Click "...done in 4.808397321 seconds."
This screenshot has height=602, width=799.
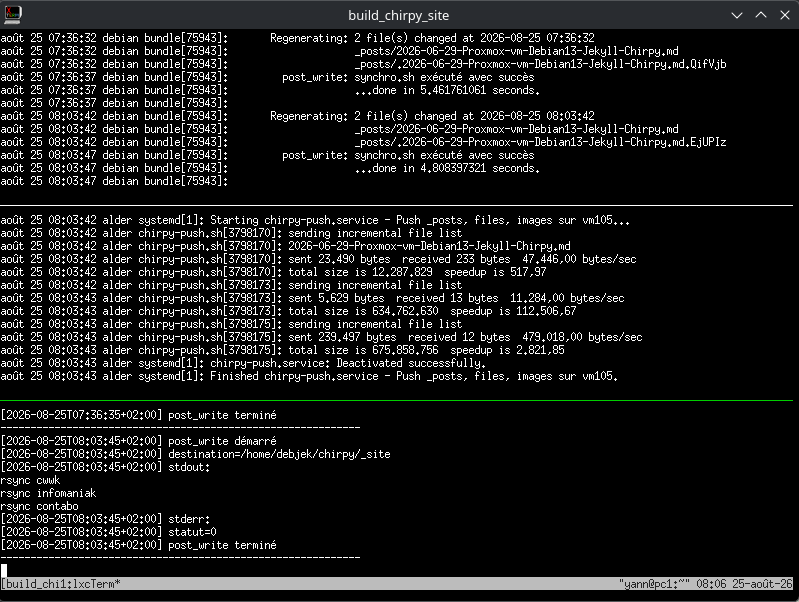447,168
